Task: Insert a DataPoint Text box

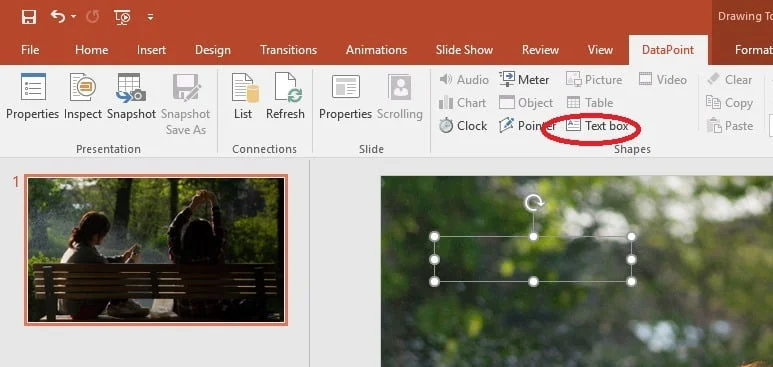Action: [597, 126]
